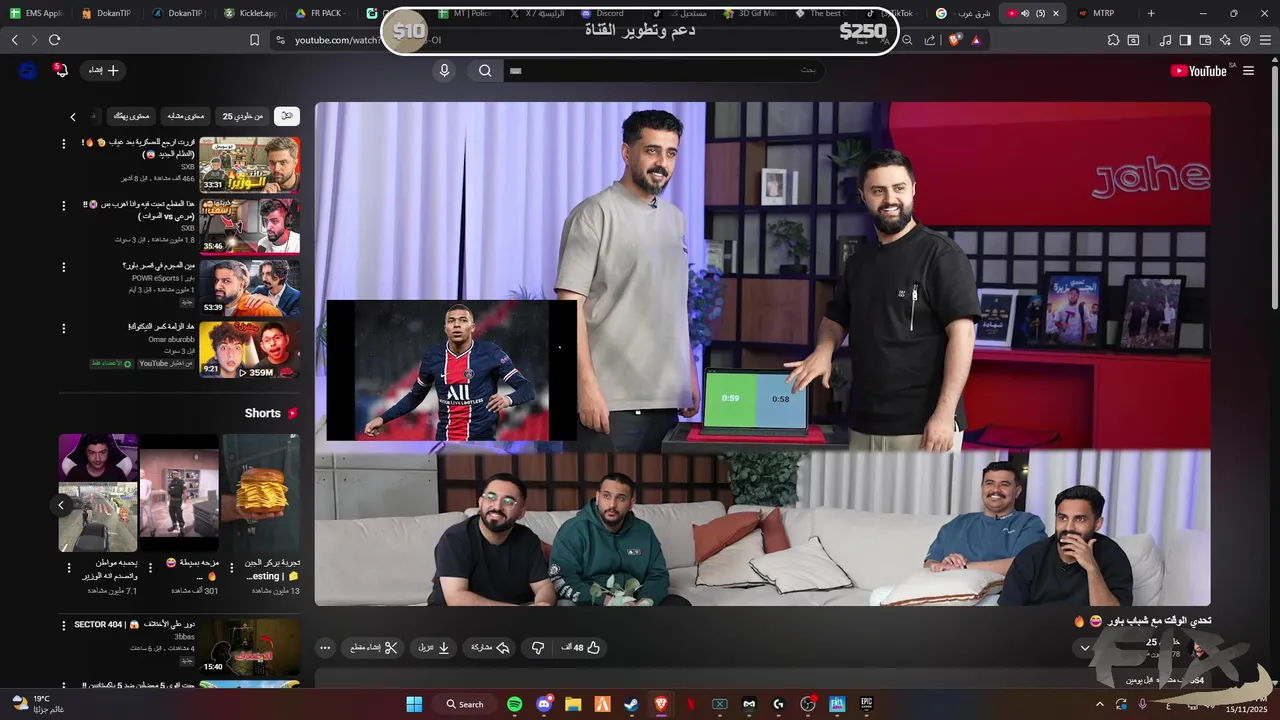Open browser main hamburger menu

(1264, 40)
